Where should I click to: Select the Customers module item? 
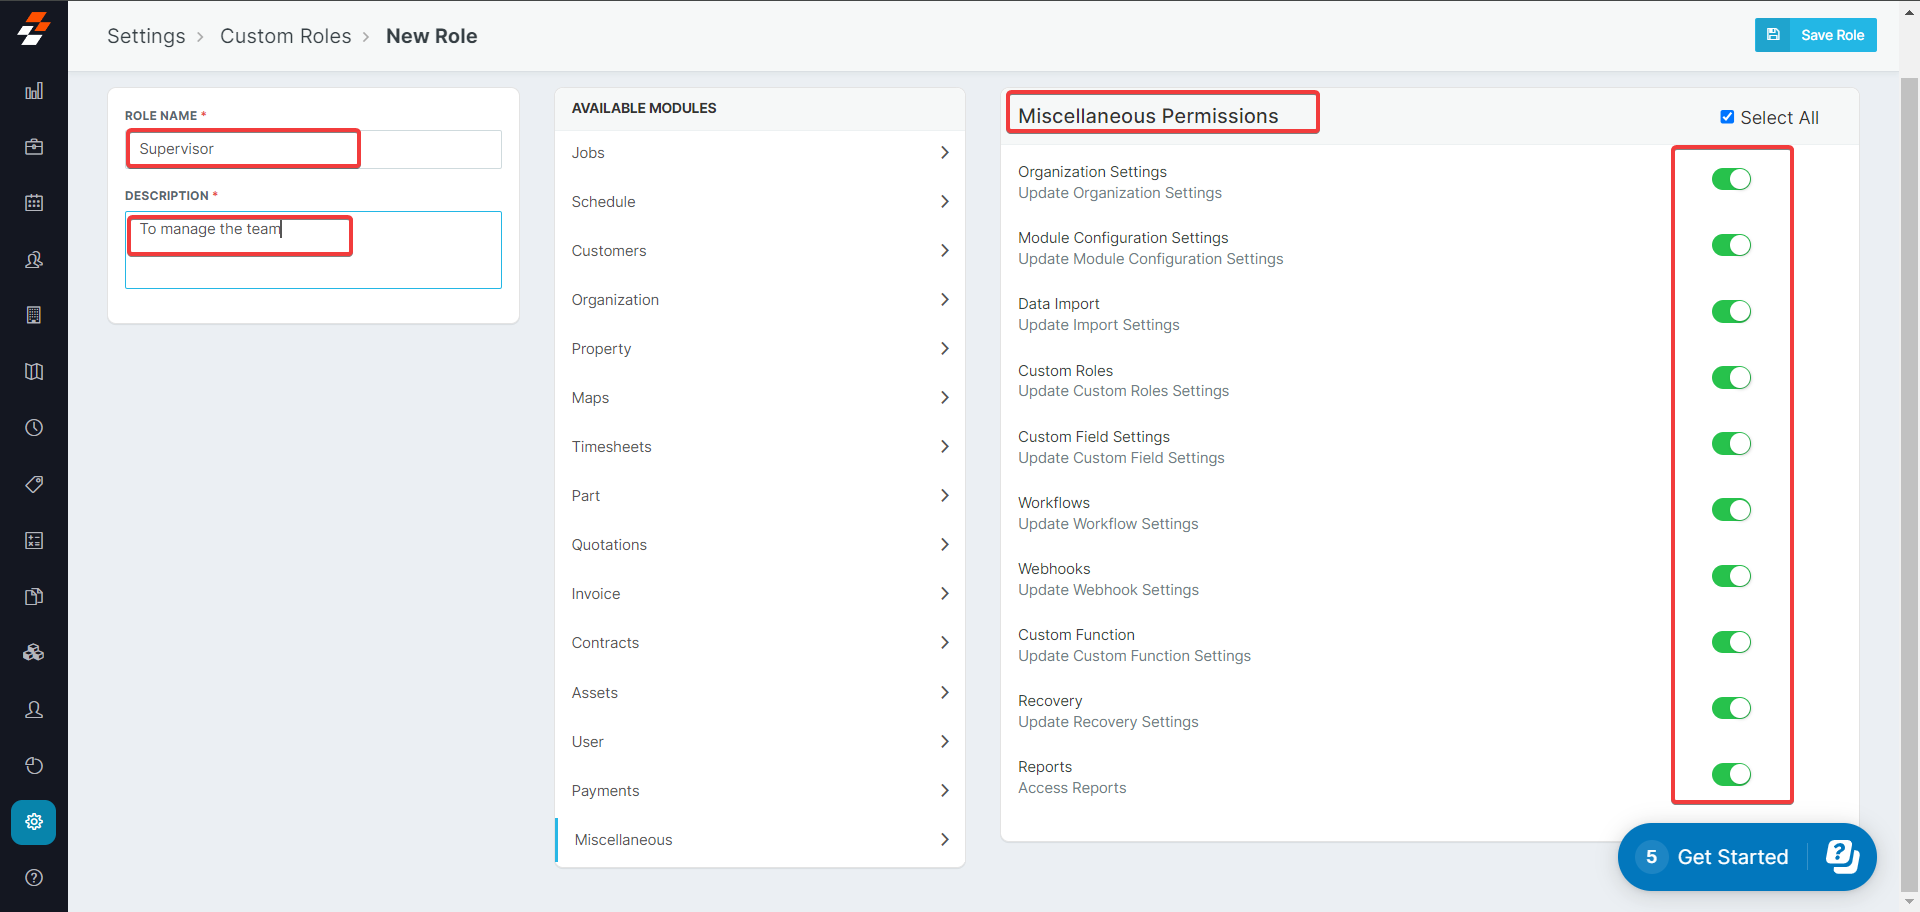click(609, 251)
